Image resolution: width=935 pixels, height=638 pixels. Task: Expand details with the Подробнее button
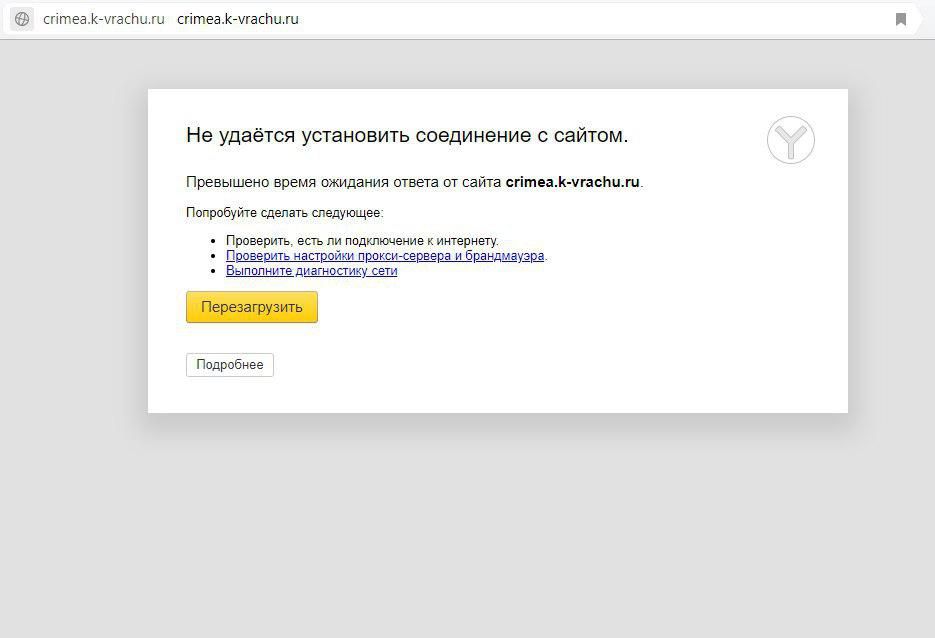[x=229, y=365]
